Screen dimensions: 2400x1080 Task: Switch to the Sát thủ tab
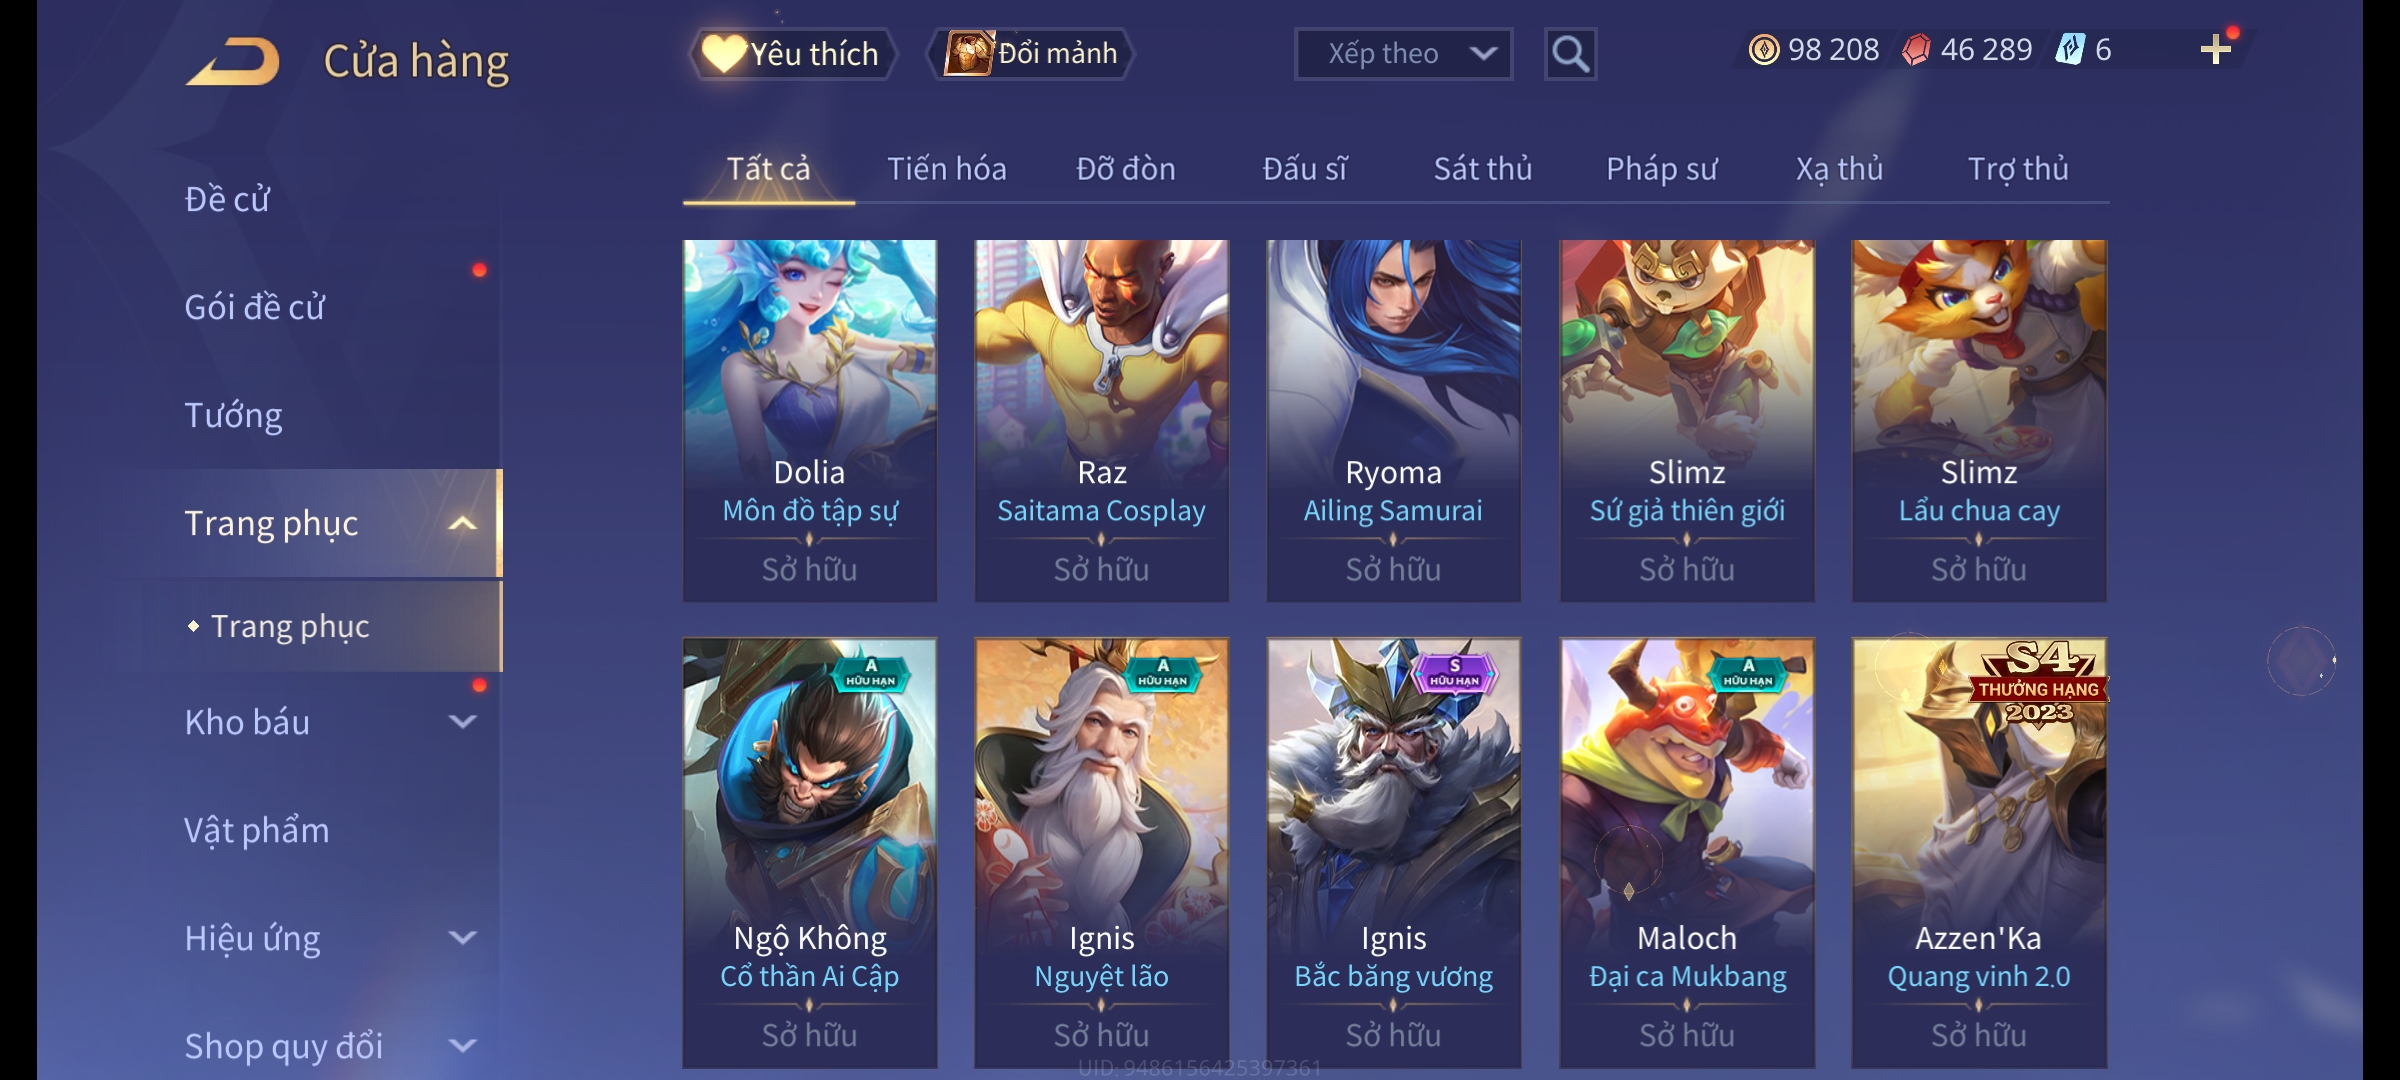tap(1482, 169)
